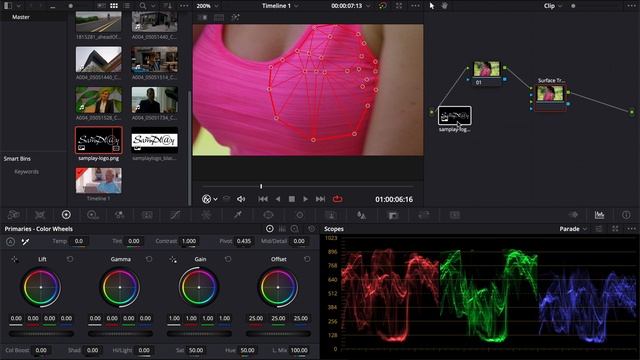Viewport: 640px width, 360px height.
Task: Switch Primaries to Log wheels mode
Action: point(295,229)
